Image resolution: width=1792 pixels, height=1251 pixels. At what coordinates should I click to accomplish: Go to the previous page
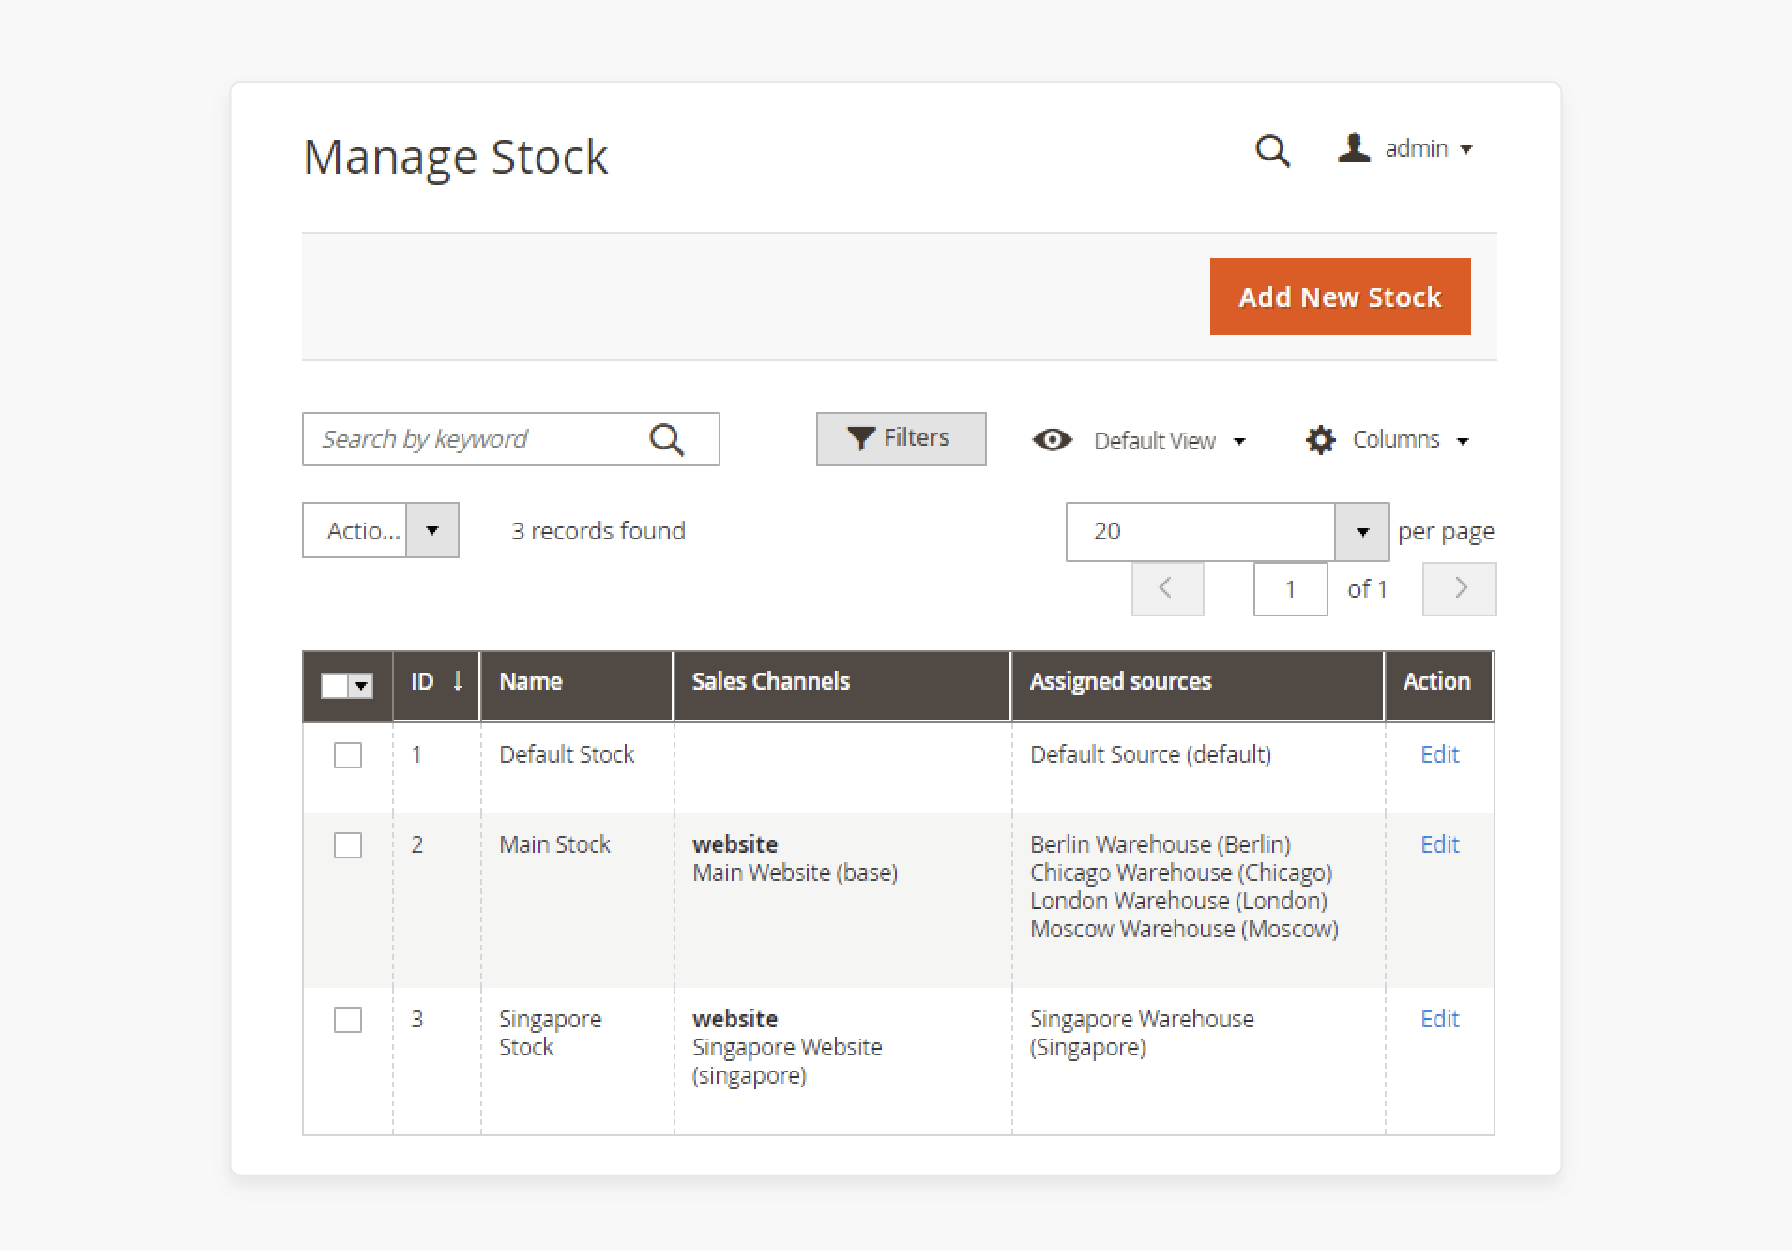1167,589
